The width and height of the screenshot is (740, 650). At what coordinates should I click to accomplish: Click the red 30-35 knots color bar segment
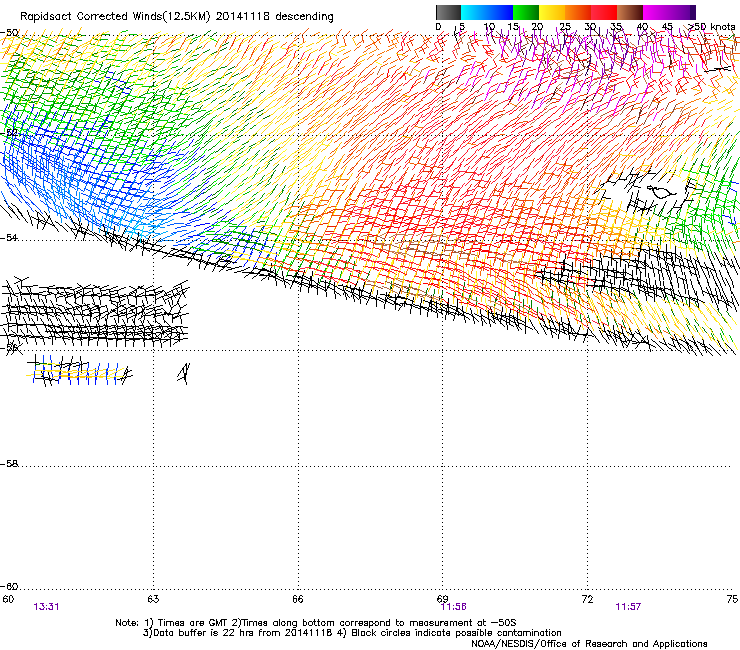604,12
